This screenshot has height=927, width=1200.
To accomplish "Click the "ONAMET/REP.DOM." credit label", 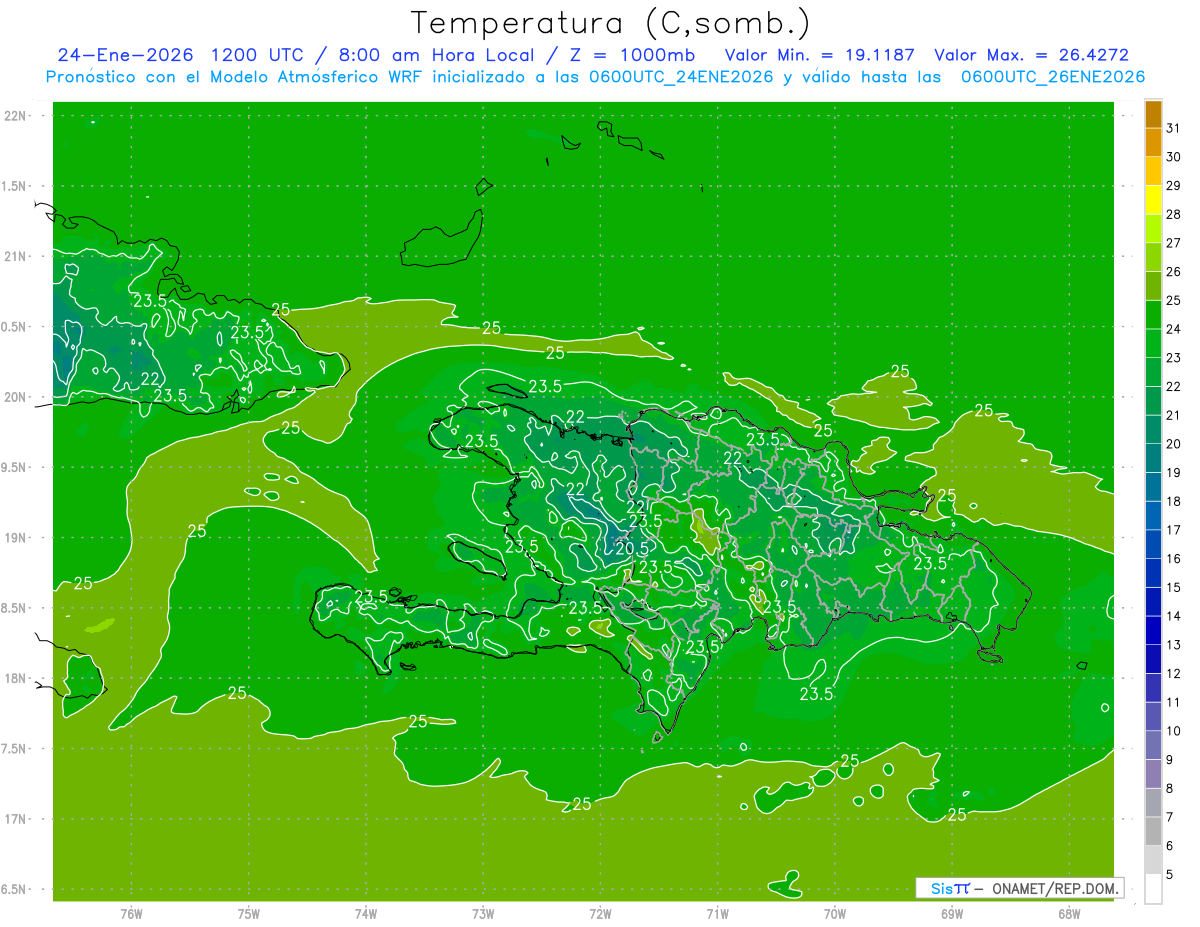I will (x=1054, y=888).
